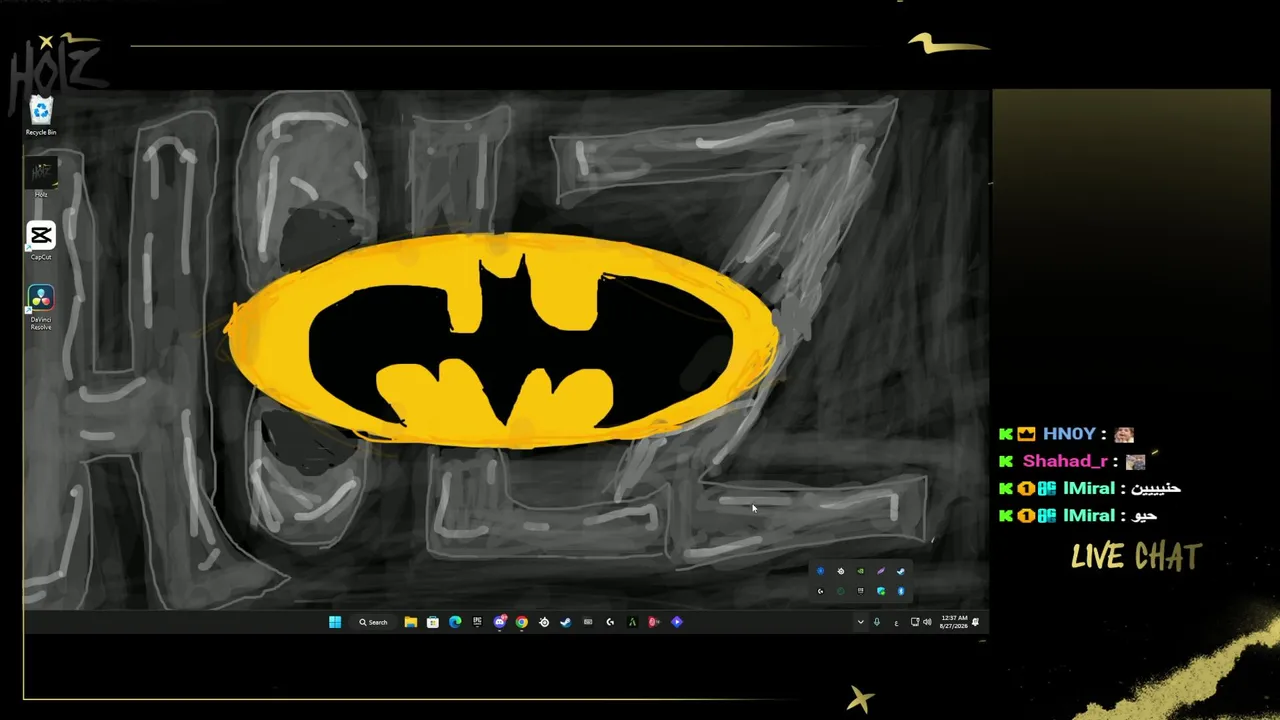Screen dimensions: 1280x720
Task: Open NVIDIA icon in tray flyout
Action: click(x=861, y=571)
